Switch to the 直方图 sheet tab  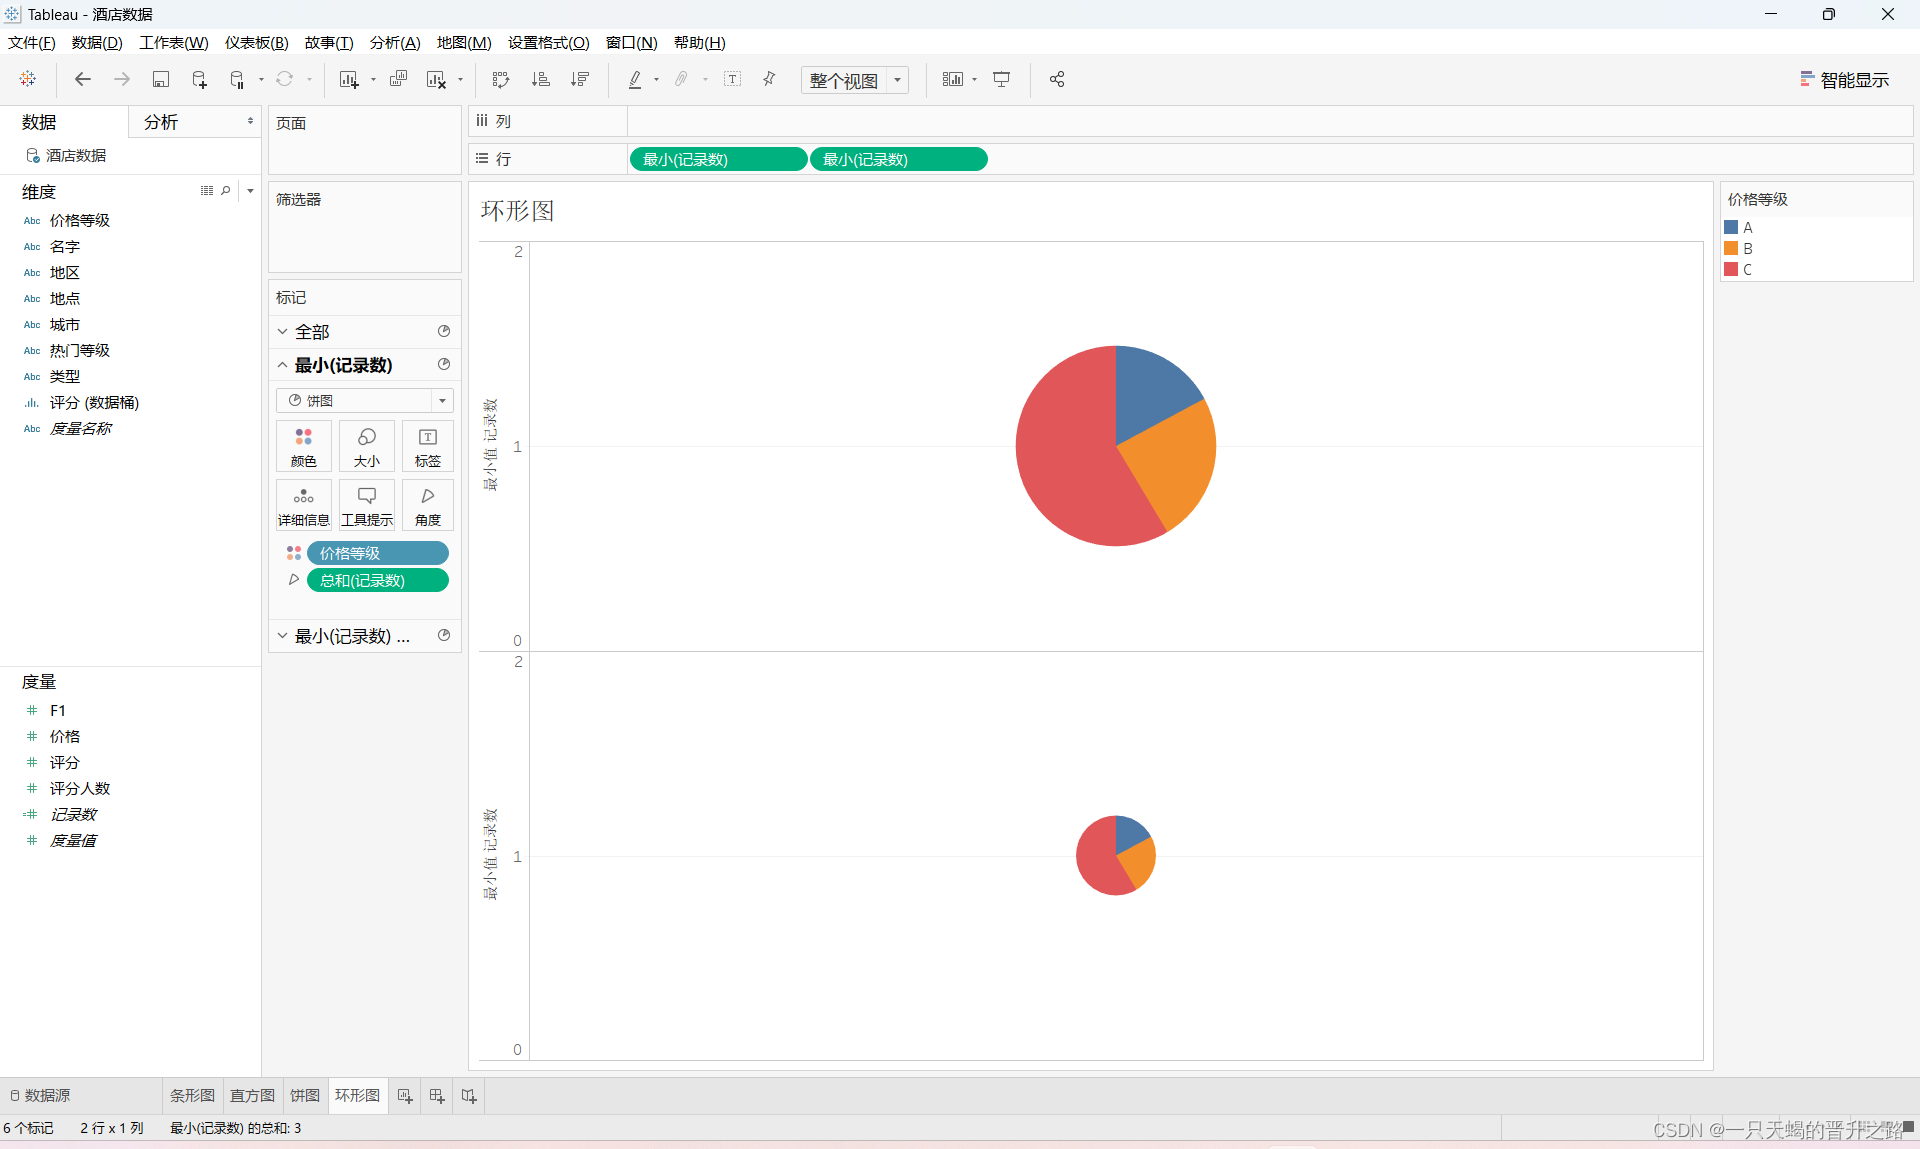click(x=252, y=1096)
